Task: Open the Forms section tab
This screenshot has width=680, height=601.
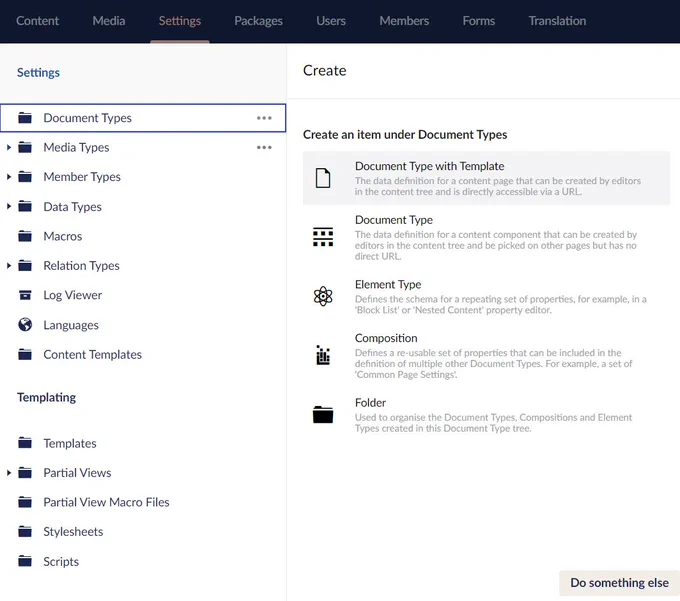Action: point(479,21)
